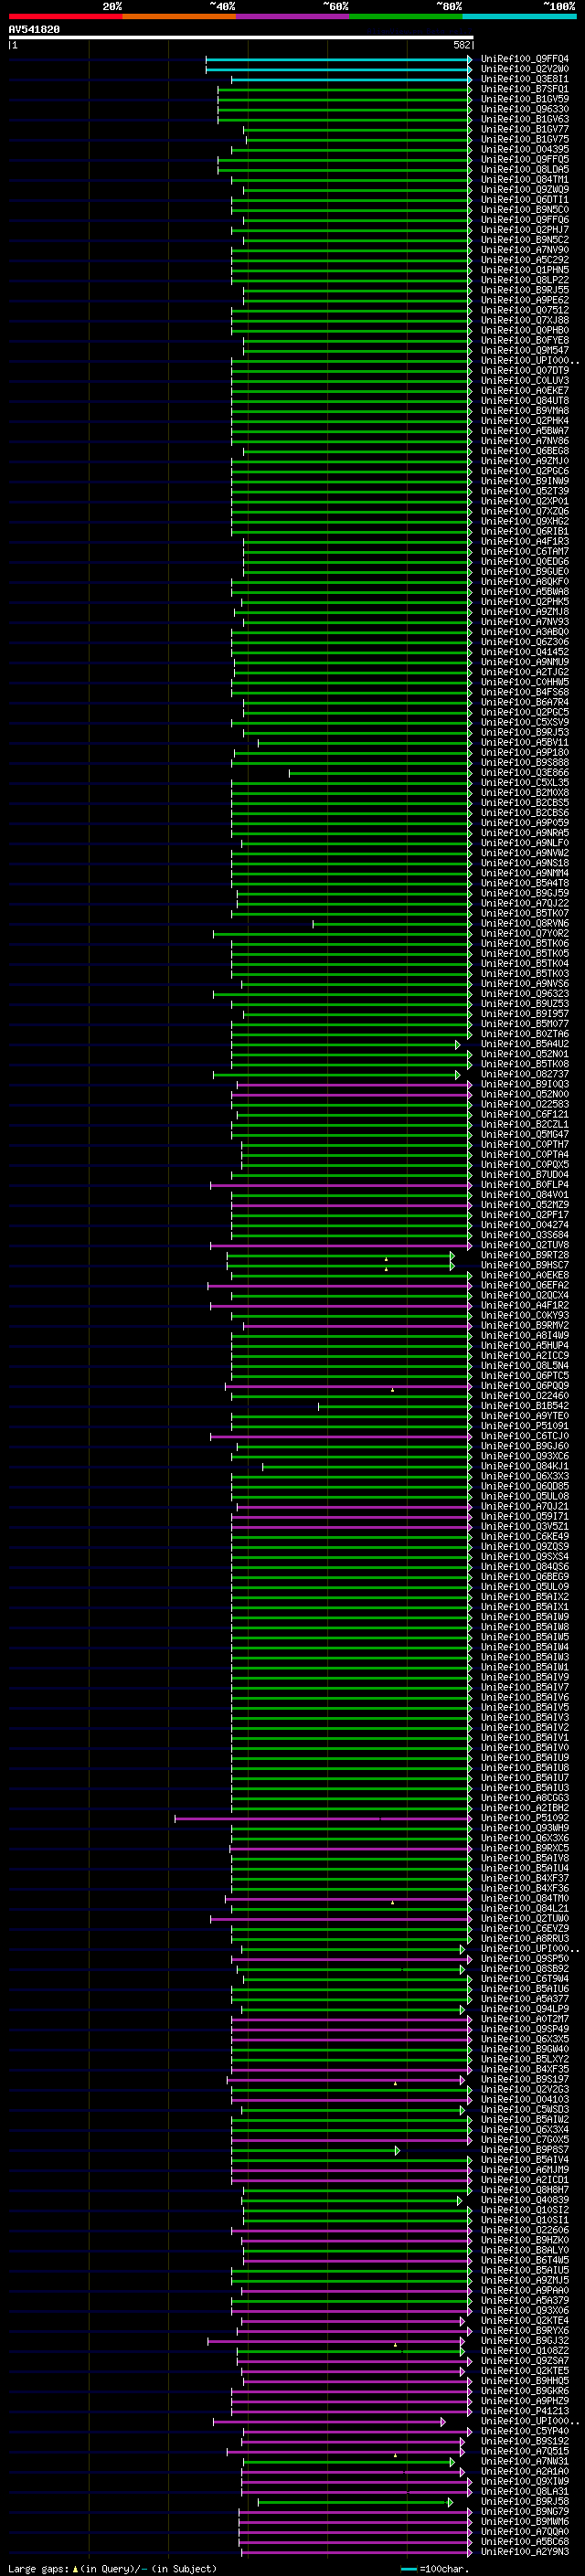Viewport: 585px width, 2576px height.
Task: Click the UniRef100_B4FS68 label
Action: 524,692
